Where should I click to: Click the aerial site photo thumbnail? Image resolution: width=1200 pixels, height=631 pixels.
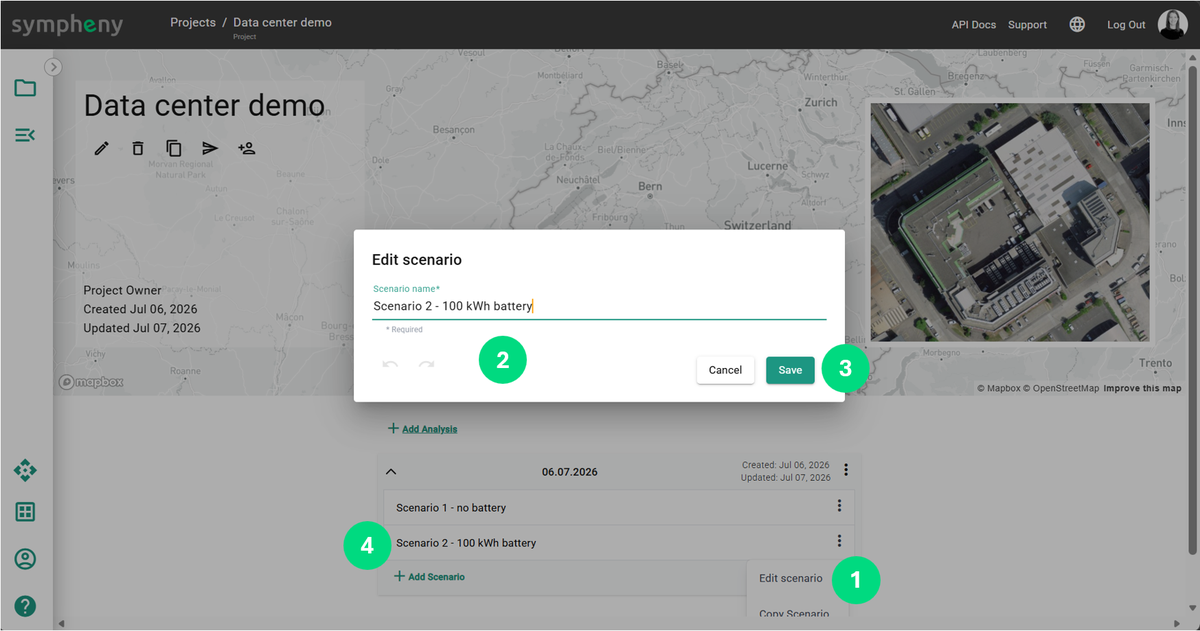coord(1011,222)
